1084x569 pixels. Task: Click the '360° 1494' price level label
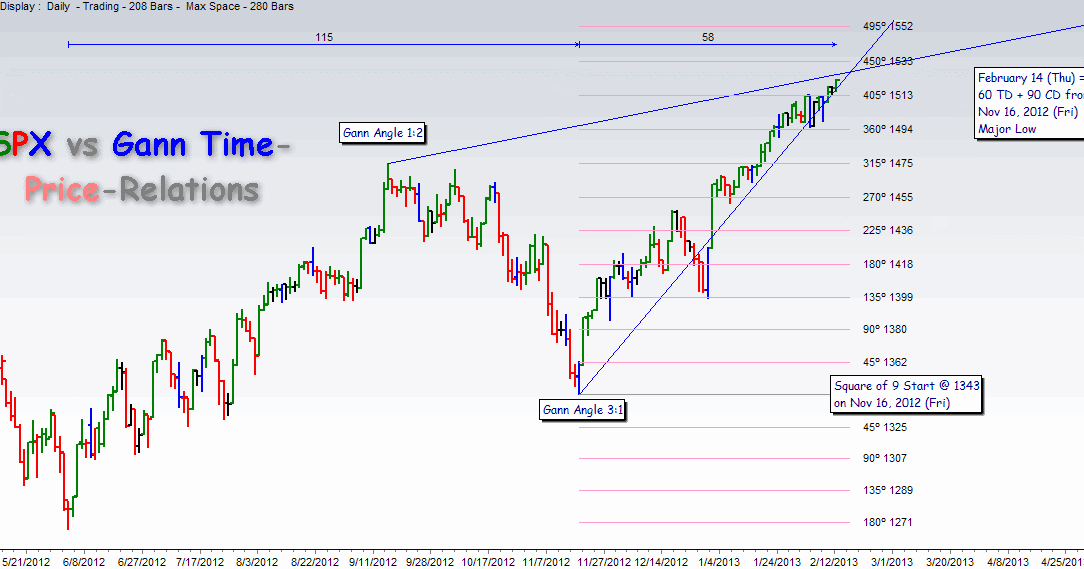click(x=888, y=129)
